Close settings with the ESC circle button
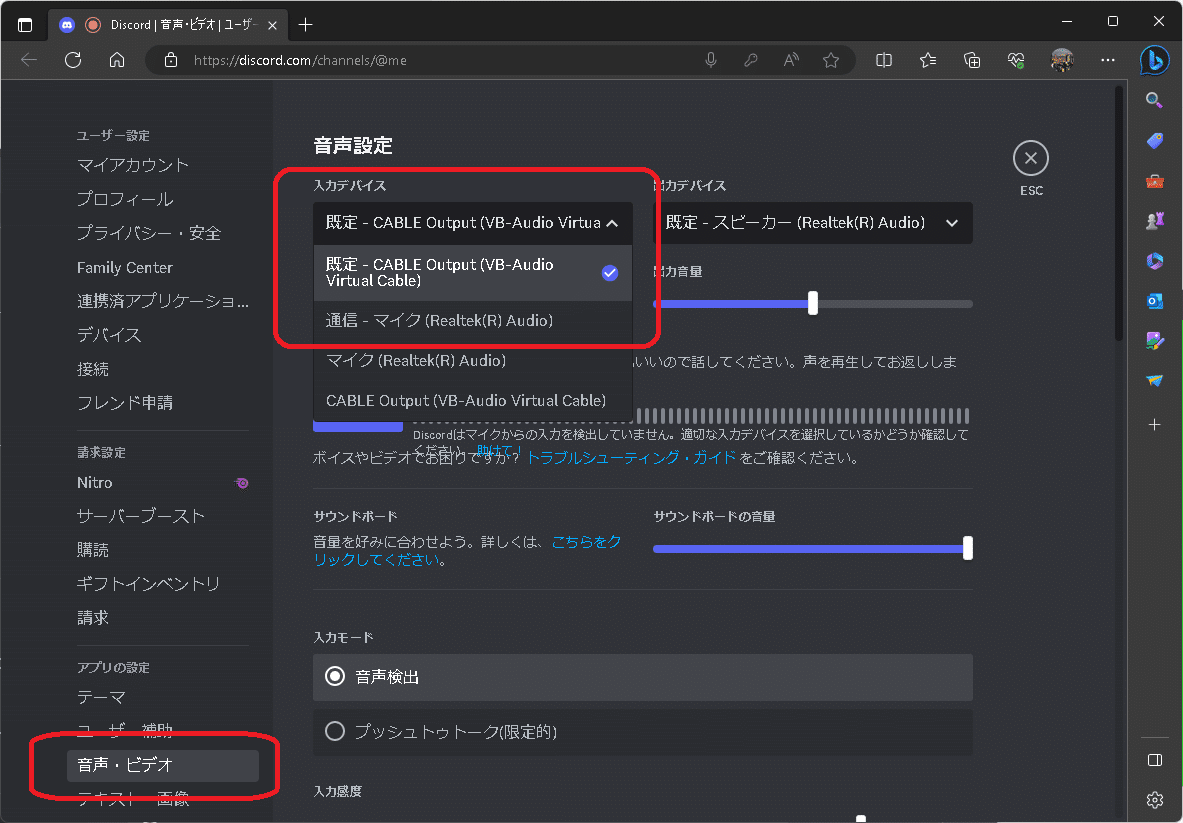The height and width of the screenshot is (823, 1183). coord(1031,158)
